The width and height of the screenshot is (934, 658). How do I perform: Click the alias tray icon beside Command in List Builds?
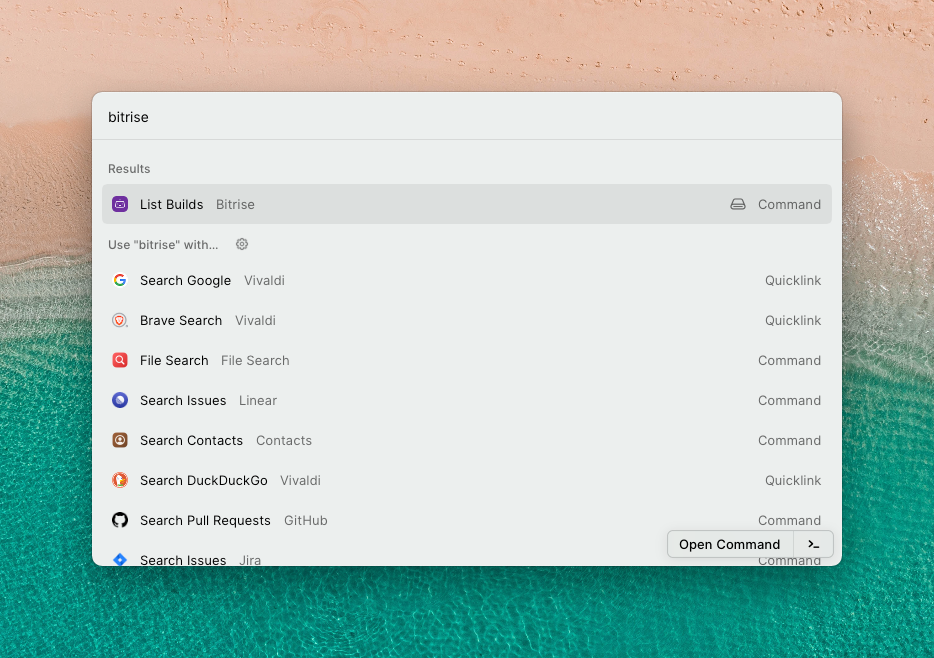click(737, 204)
